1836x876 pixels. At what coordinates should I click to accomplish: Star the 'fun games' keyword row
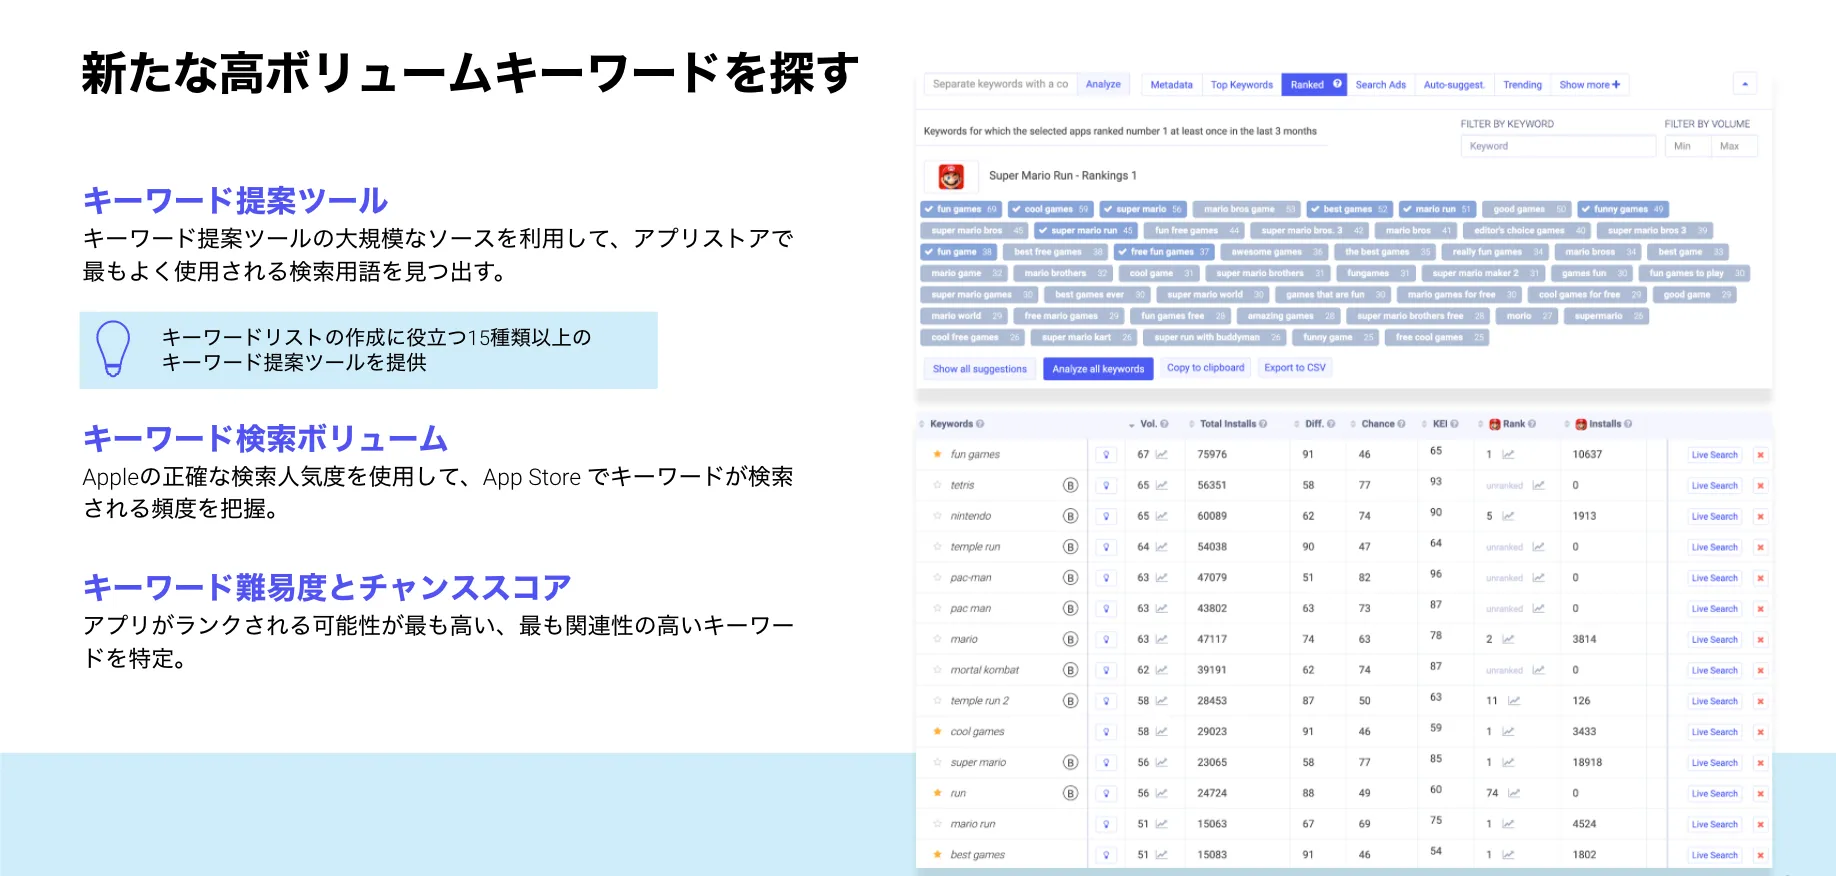point(937,455)
